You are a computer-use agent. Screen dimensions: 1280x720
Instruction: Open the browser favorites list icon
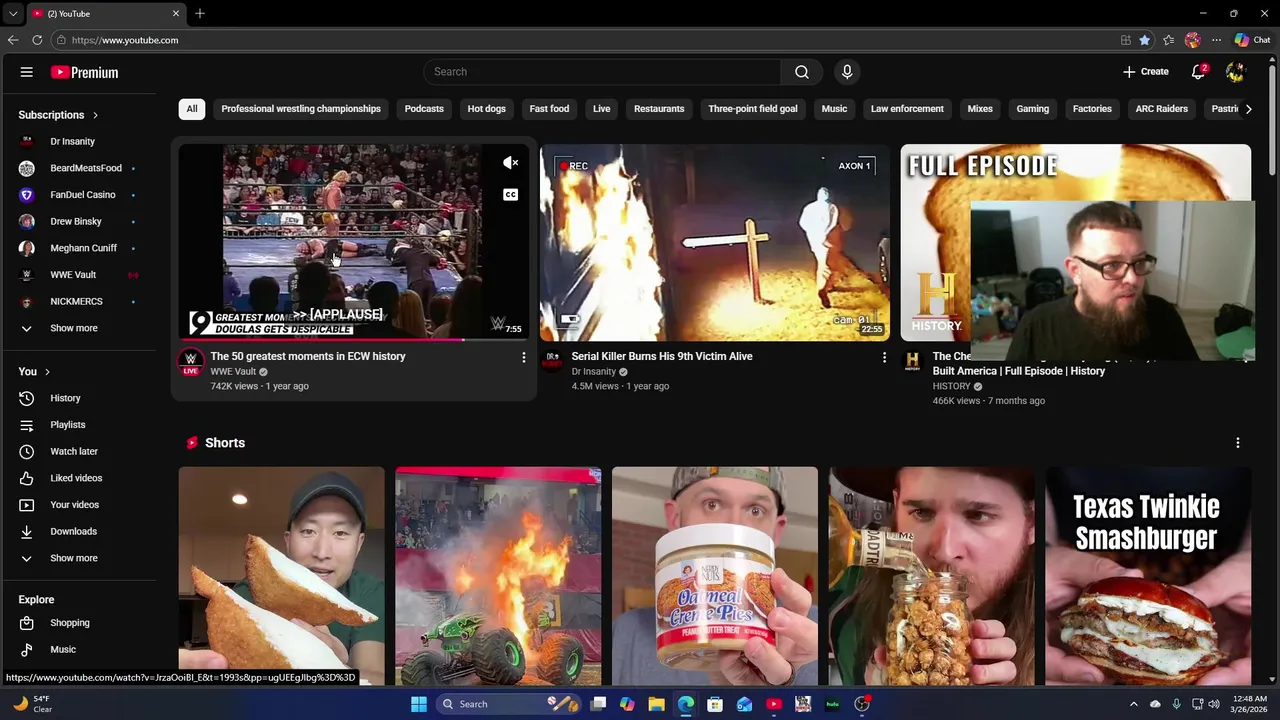(1168, 40)
